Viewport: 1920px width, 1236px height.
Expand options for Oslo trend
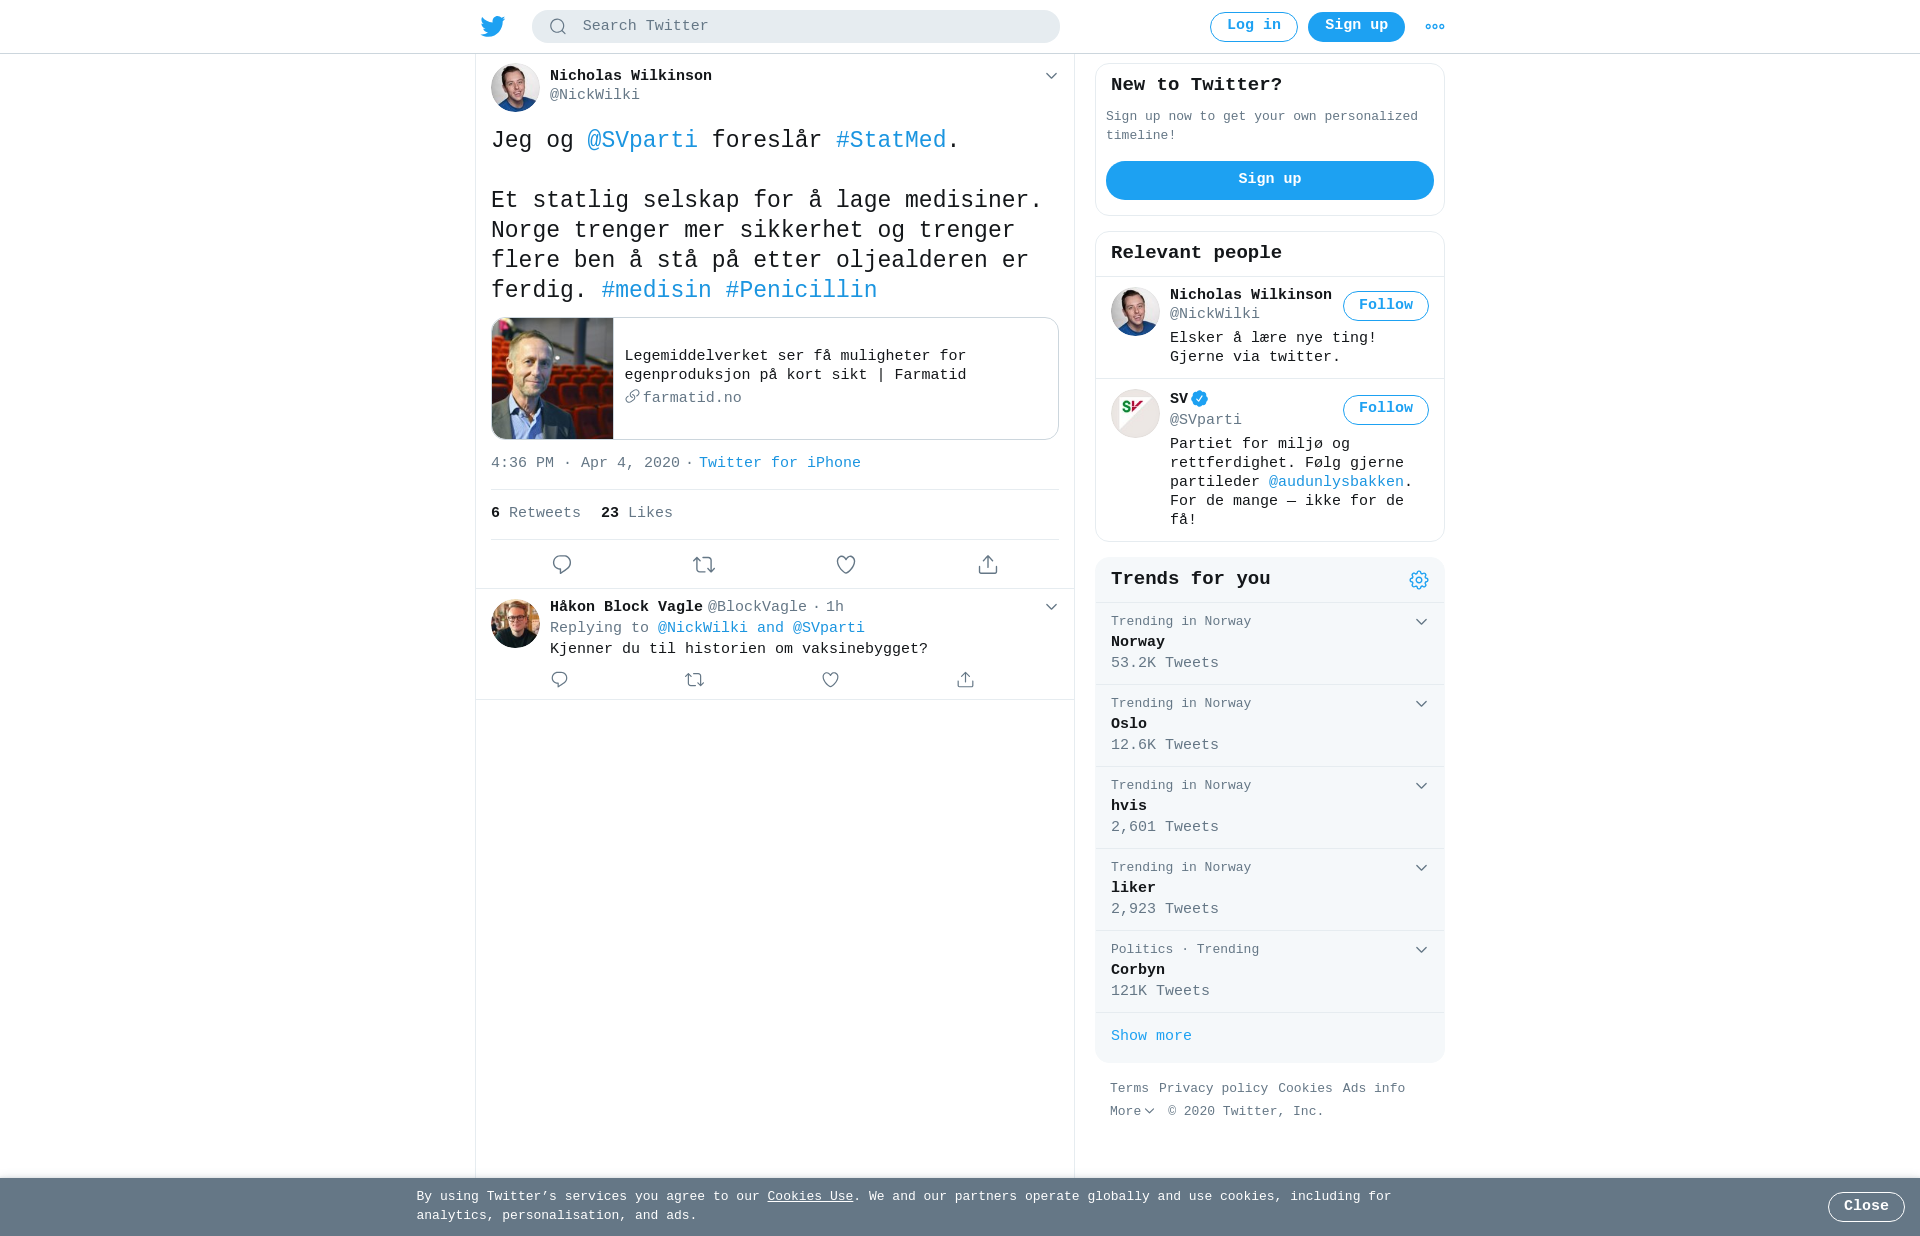click(x=1421, y=704)
